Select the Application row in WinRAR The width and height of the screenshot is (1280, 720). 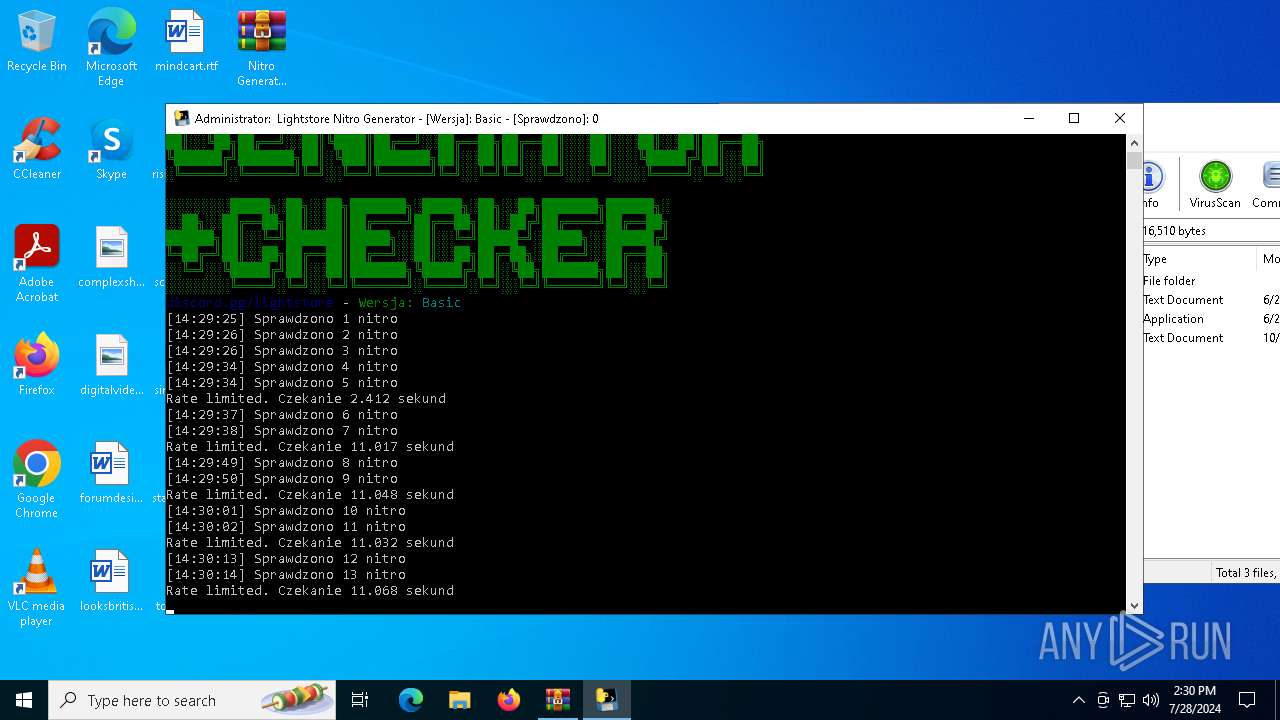tap(1211, 319)
